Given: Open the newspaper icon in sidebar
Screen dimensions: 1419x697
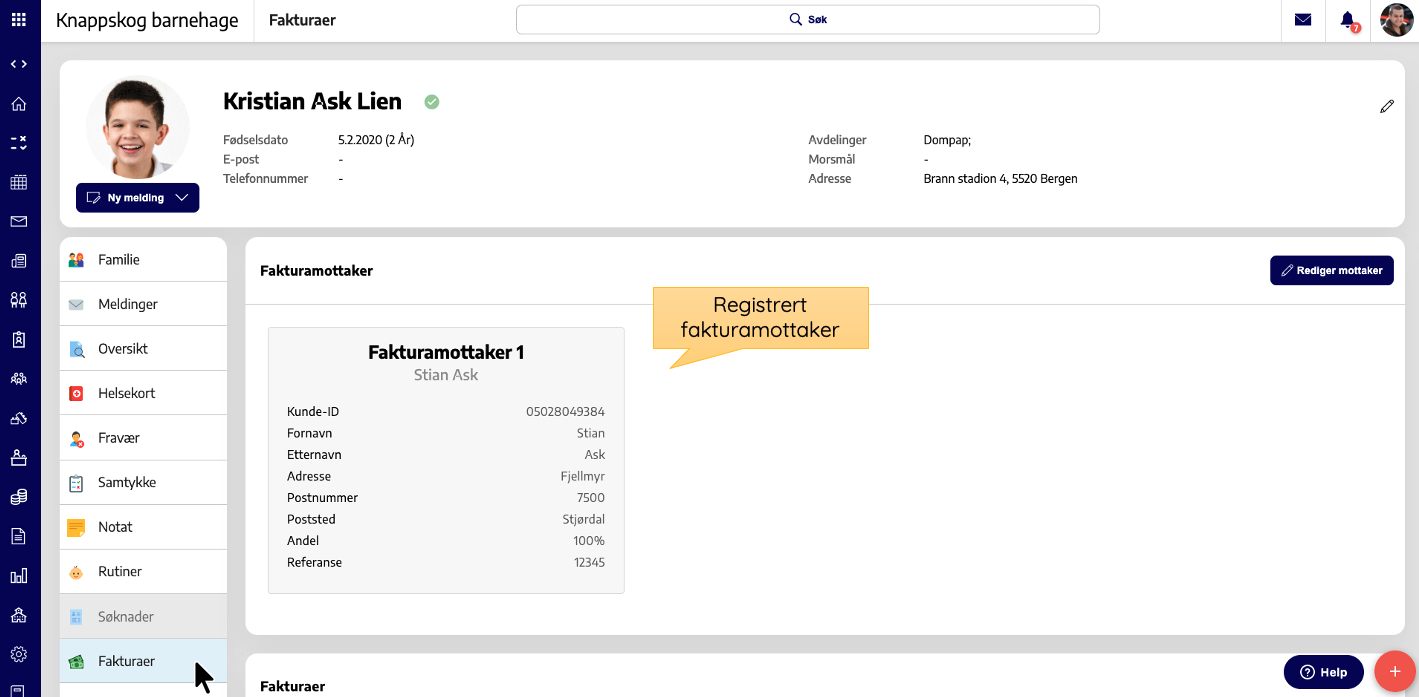Looking at the screenshot, I should point(18,261).
